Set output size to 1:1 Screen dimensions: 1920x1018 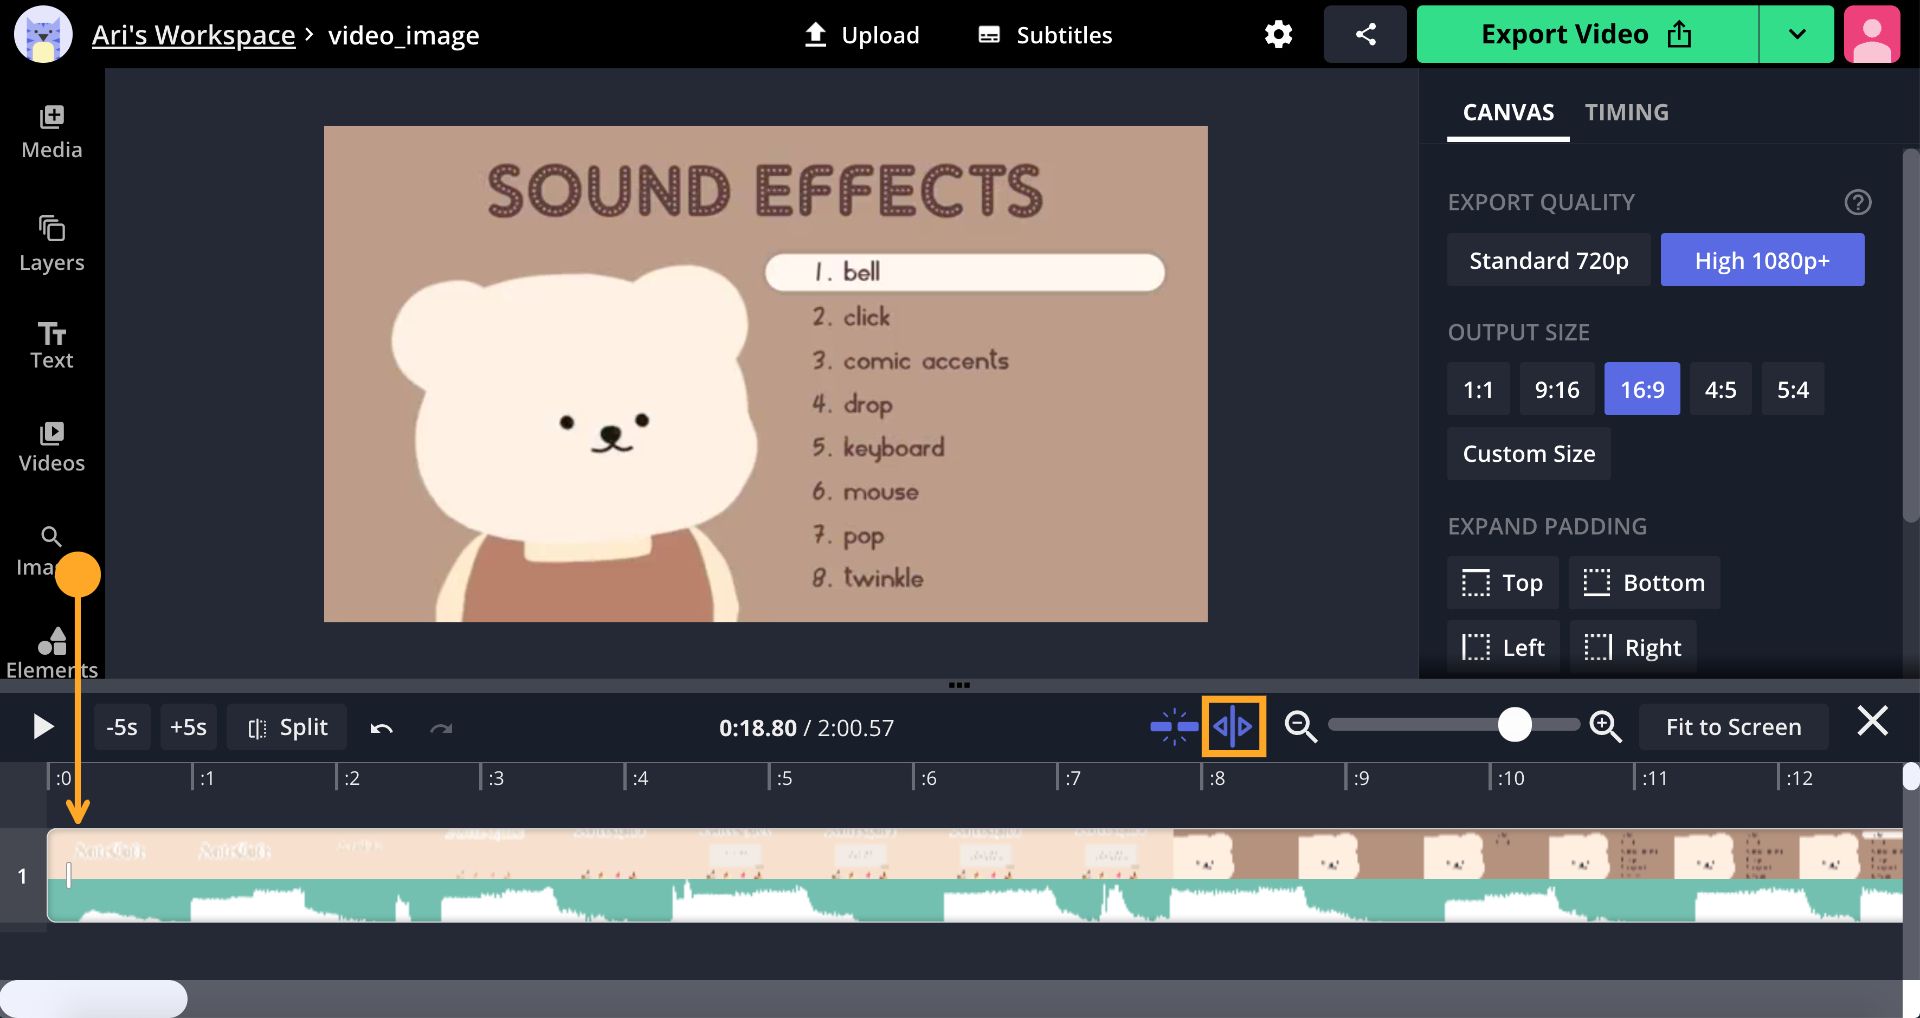coord(1478,389)
